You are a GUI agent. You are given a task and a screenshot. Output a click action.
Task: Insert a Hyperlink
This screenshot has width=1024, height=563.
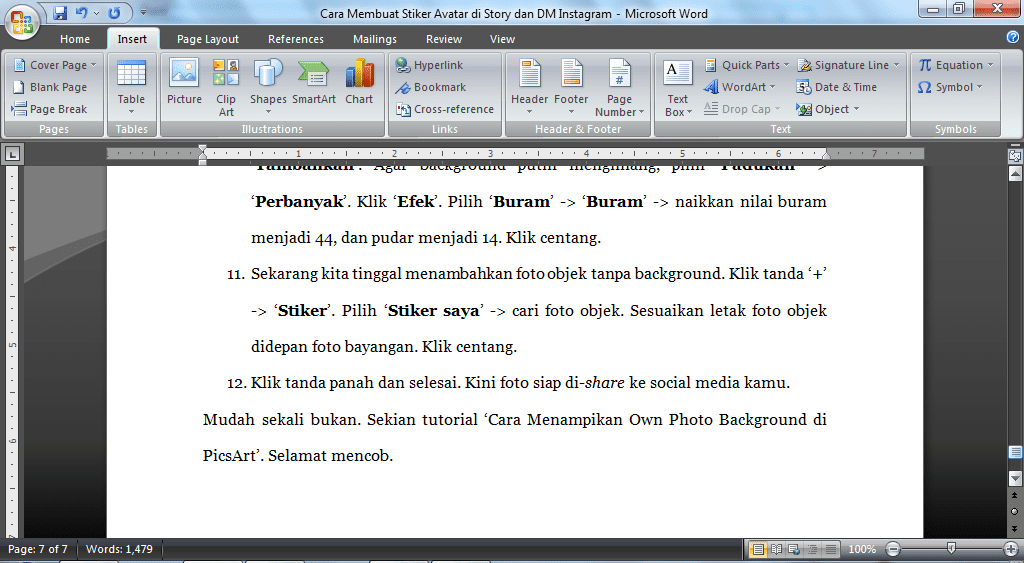coord(429,65)
